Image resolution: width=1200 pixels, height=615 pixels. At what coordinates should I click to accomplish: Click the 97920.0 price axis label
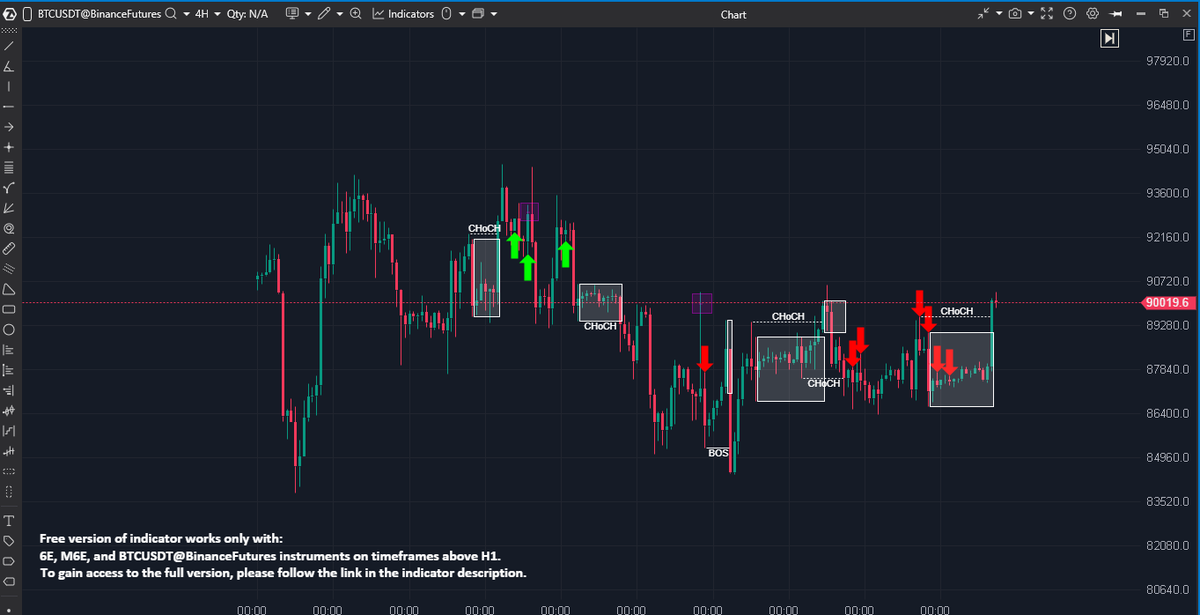(x=1167, y=61)
